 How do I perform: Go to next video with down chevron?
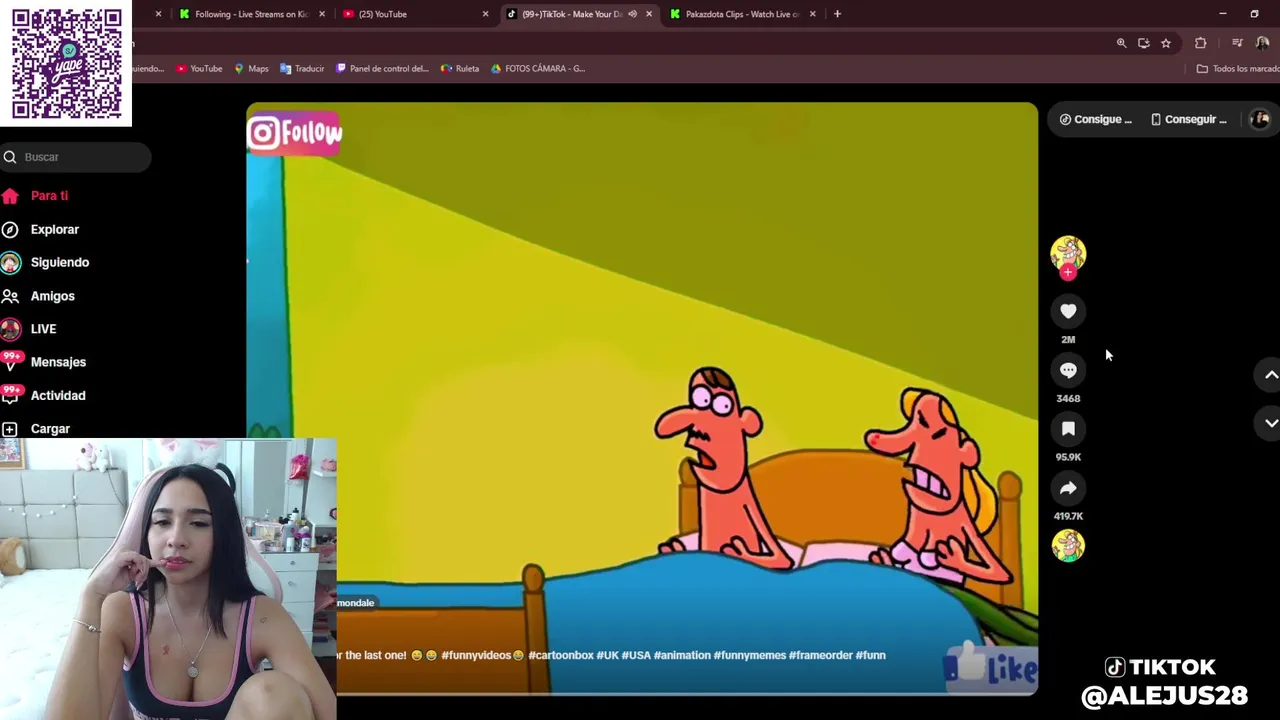tap(1271, 423)
